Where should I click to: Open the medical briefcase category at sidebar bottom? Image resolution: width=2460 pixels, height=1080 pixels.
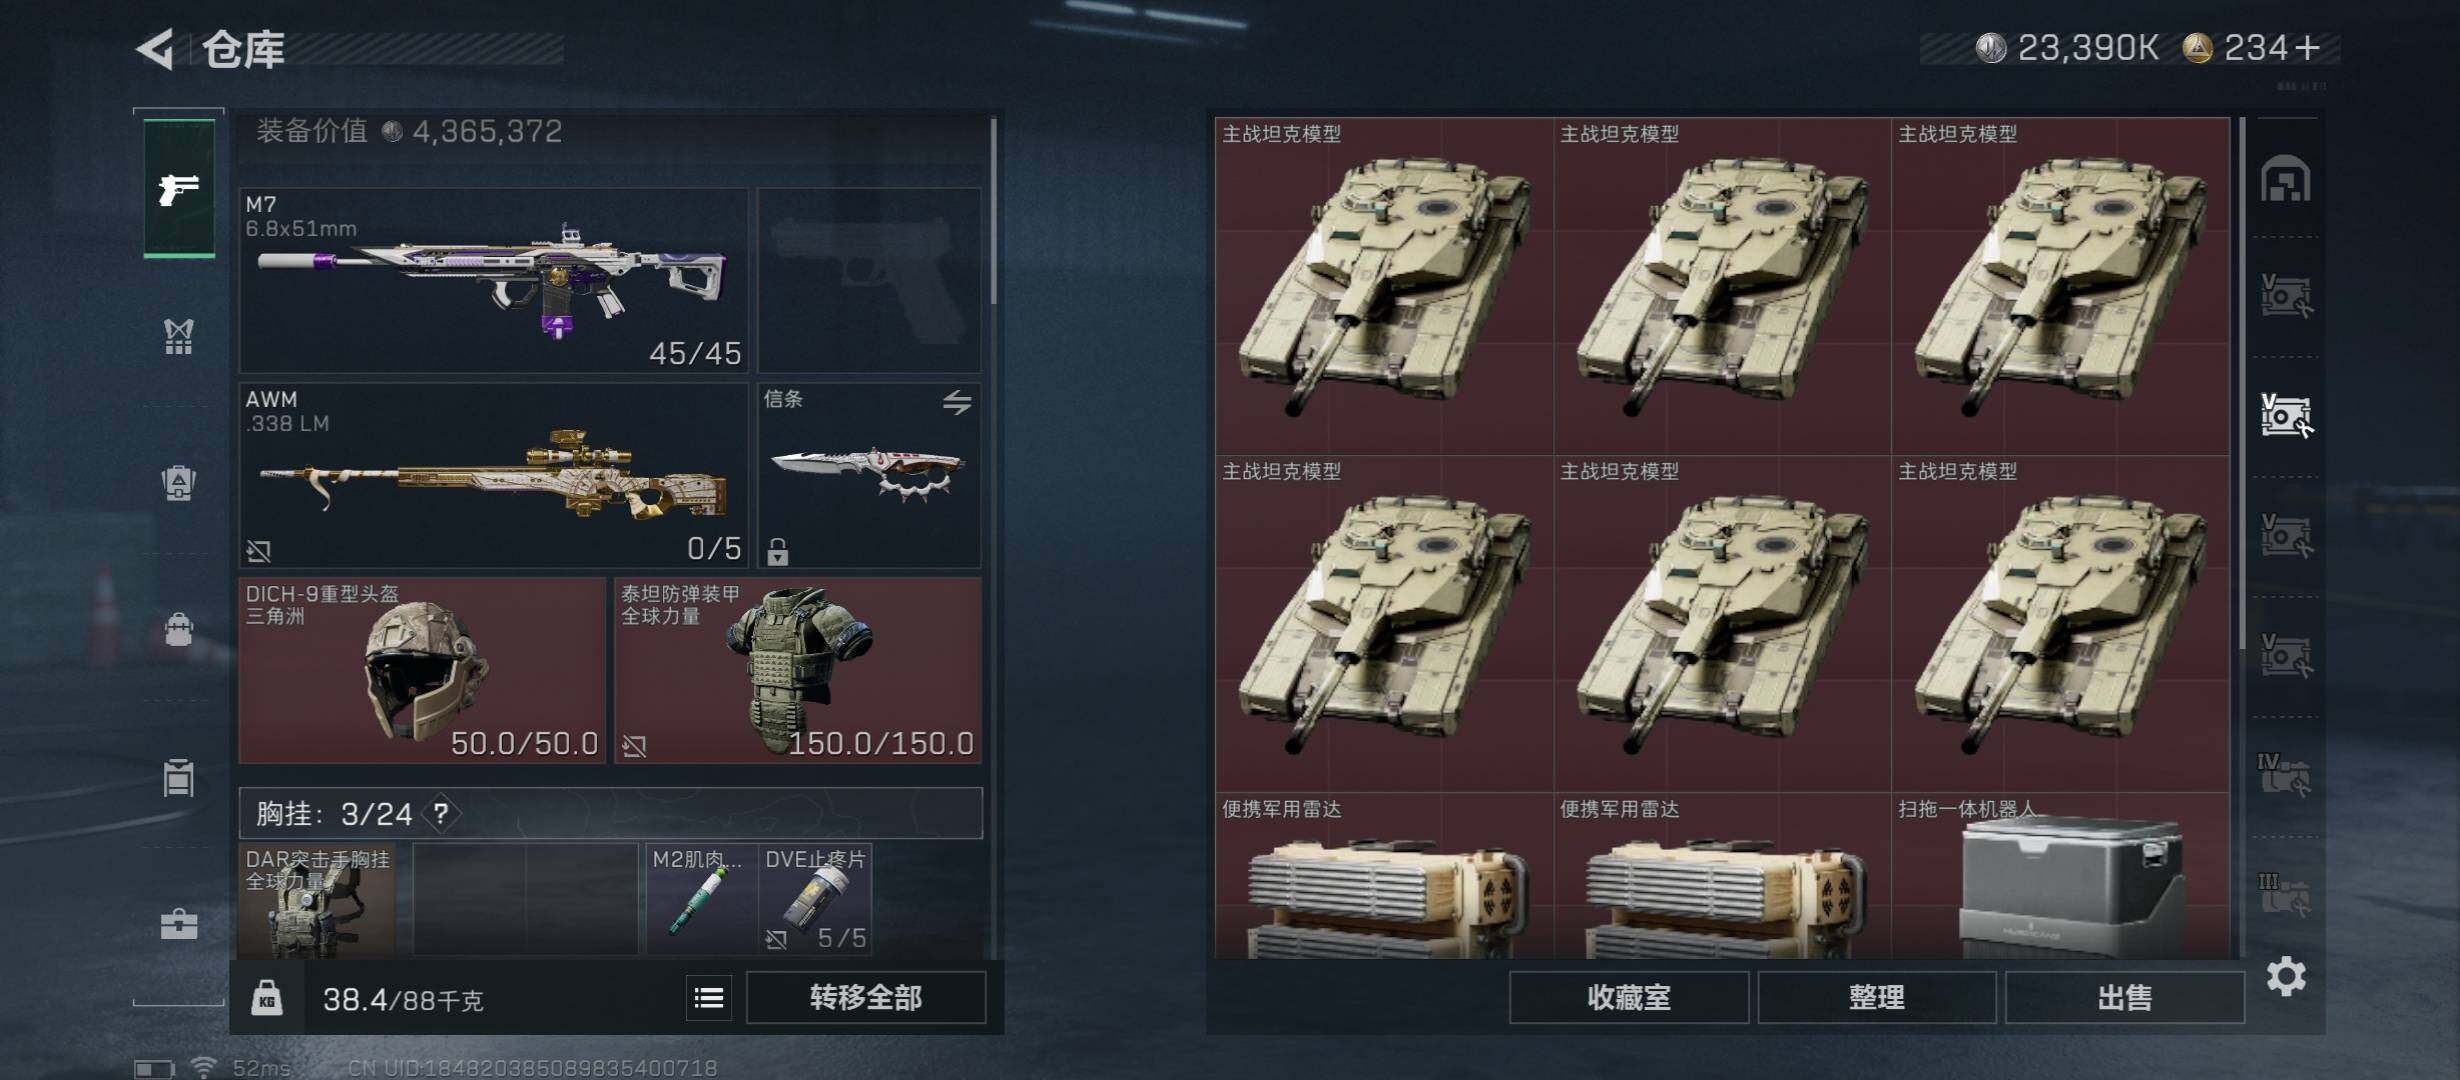179,923
